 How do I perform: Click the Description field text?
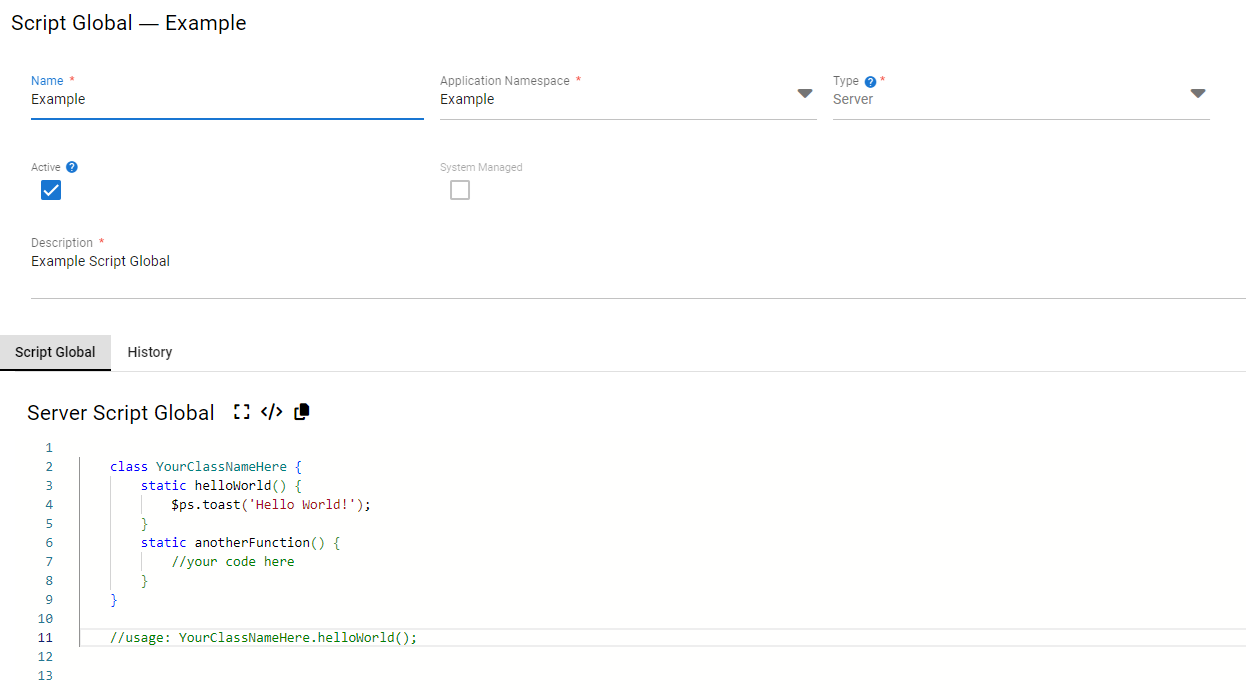coord(100,261)
